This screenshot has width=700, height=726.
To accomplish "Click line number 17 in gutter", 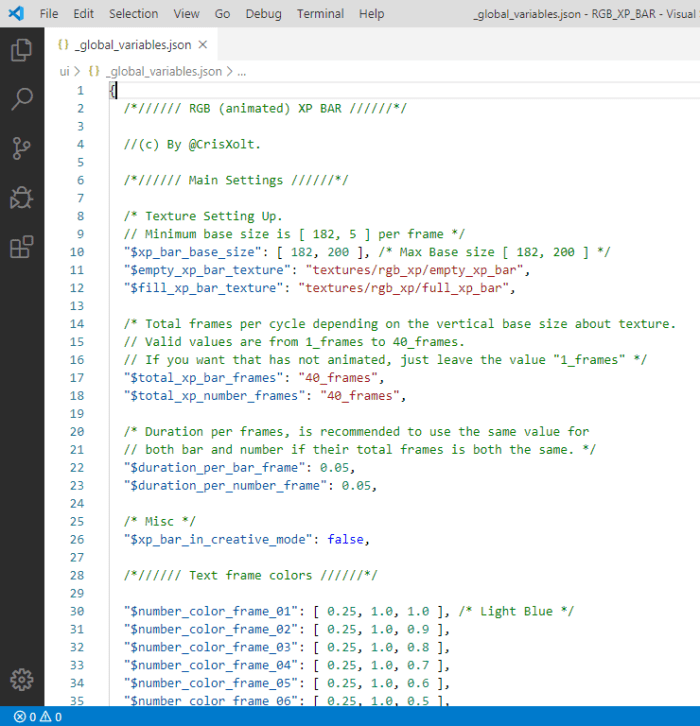I will pos(77,378).
